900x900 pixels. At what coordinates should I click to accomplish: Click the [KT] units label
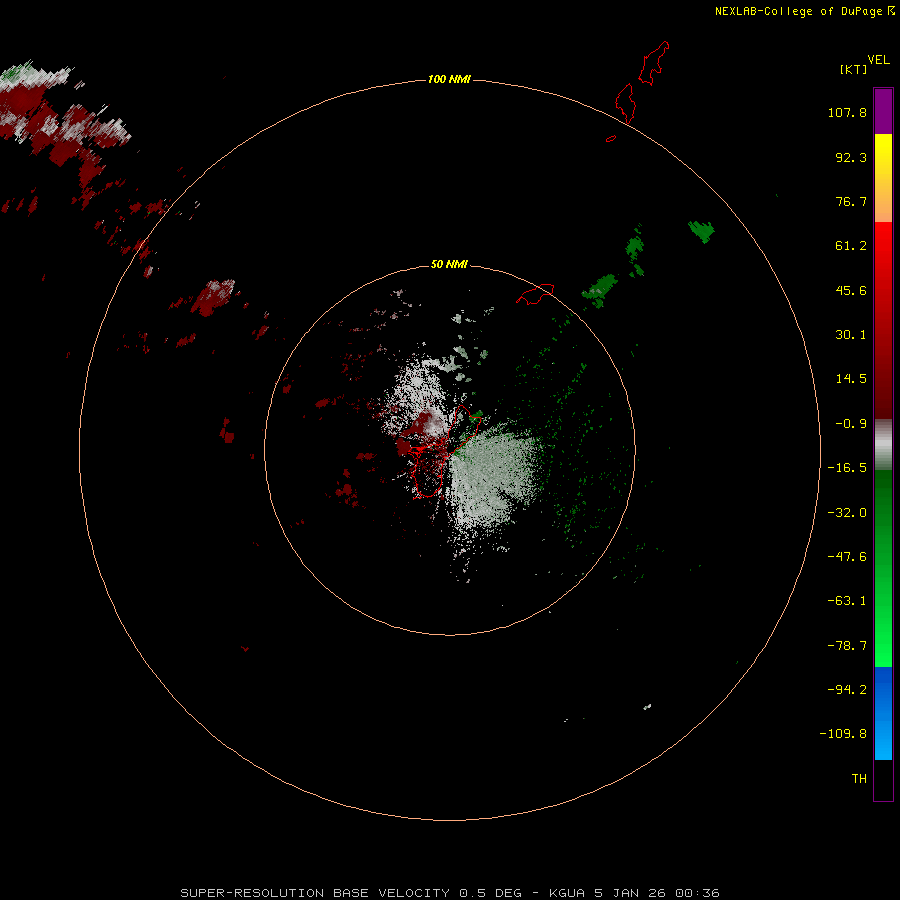click(x=854, y=69)
